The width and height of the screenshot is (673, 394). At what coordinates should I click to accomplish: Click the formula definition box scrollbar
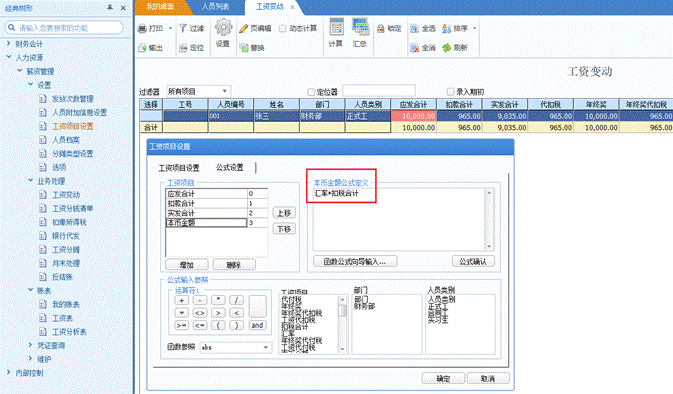pyautogui.click(x=488, y=219)
